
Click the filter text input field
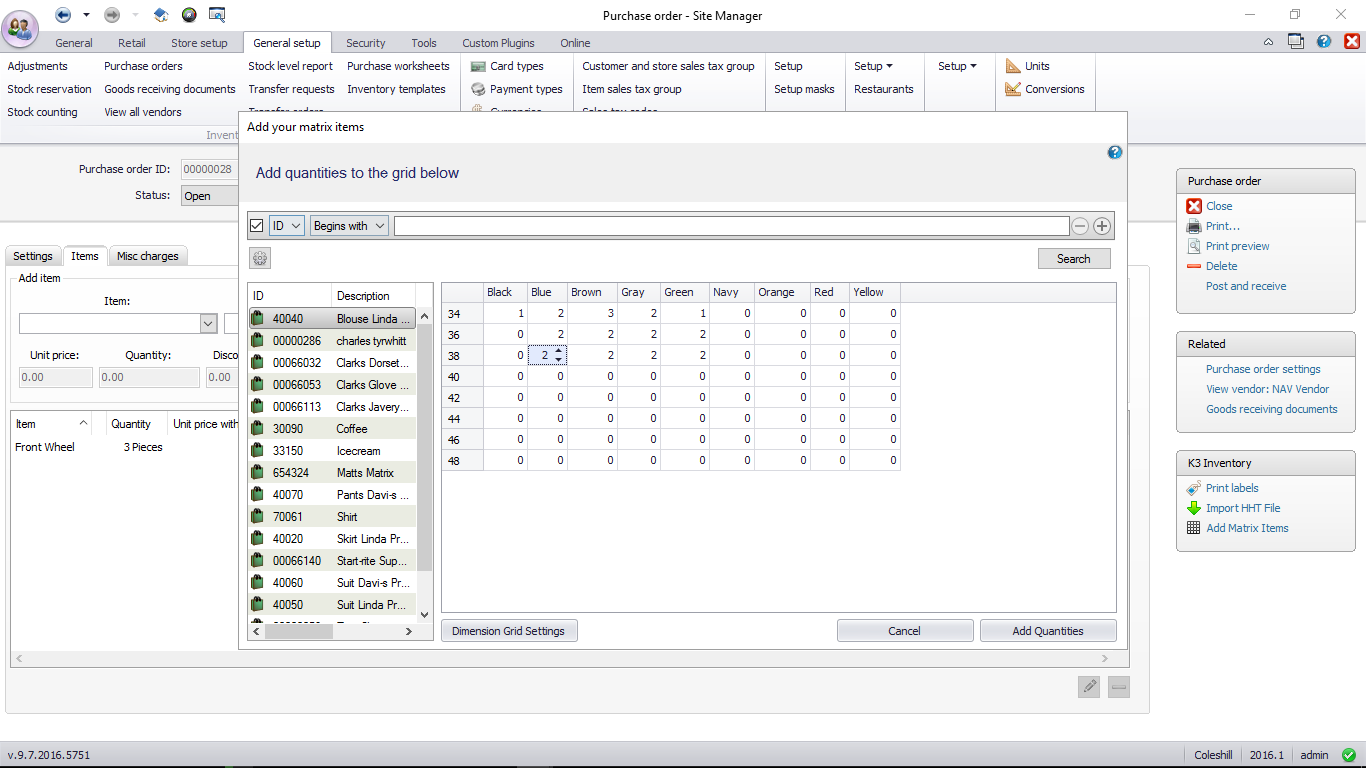coord(730,226)
